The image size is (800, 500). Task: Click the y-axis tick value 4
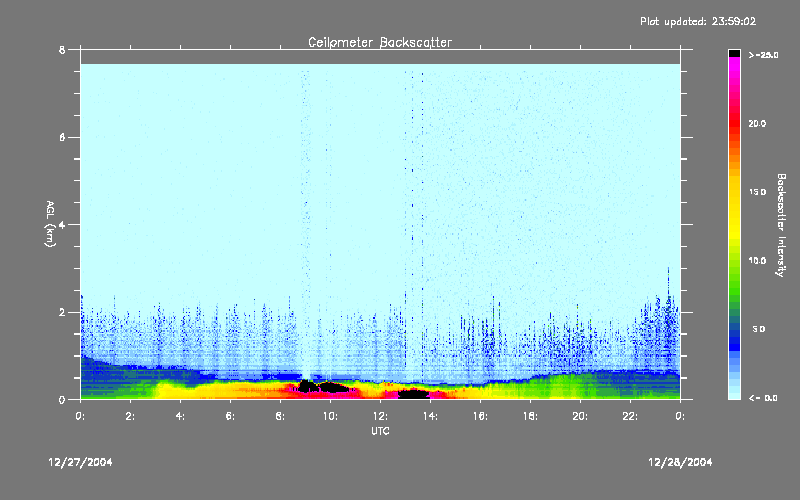62,225
